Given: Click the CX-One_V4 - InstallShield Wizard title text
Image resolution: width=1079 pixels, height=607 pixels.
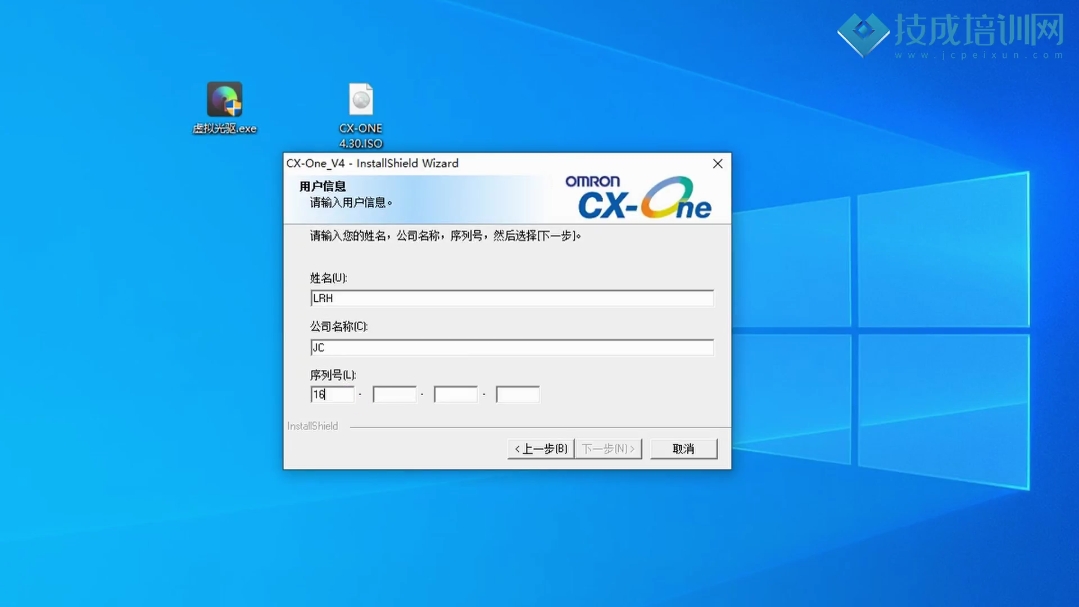Looking at the screenshot, I should pyautogui.click(x=372, y=163).
